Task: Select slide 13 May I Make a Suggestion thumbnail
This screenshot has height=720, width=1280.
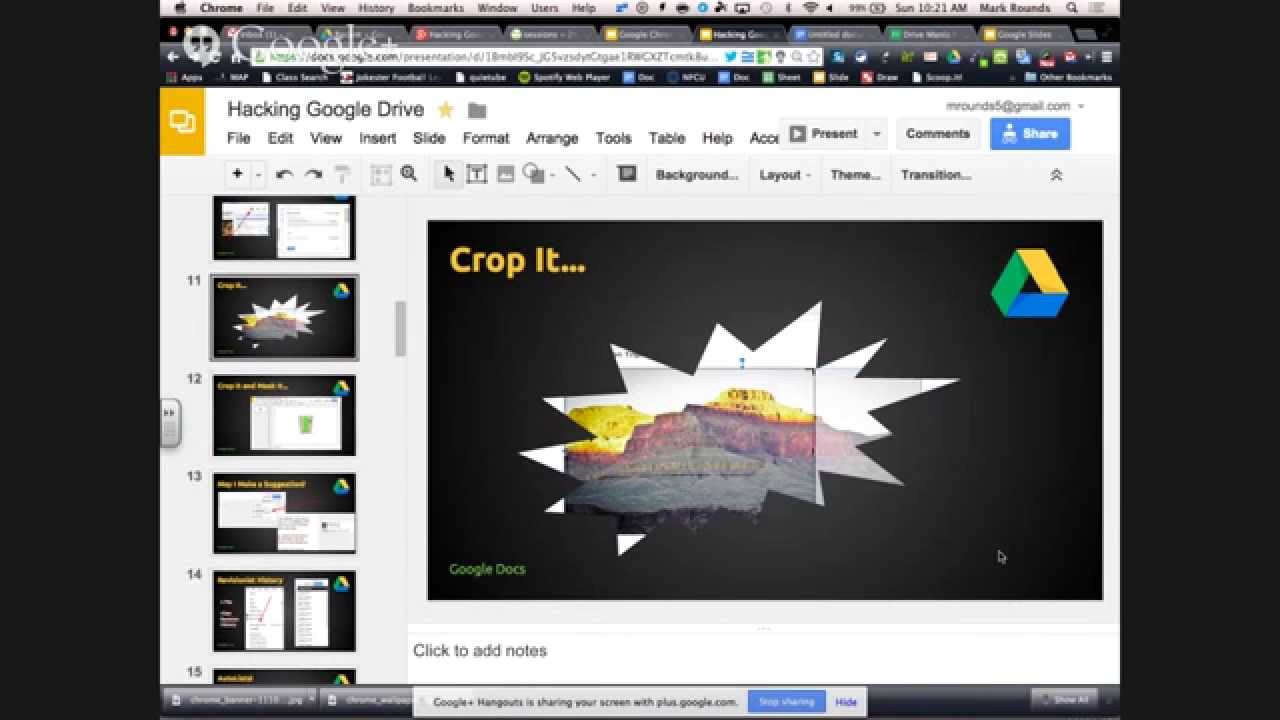Action: pyautogui.click(x=284, y=513)
